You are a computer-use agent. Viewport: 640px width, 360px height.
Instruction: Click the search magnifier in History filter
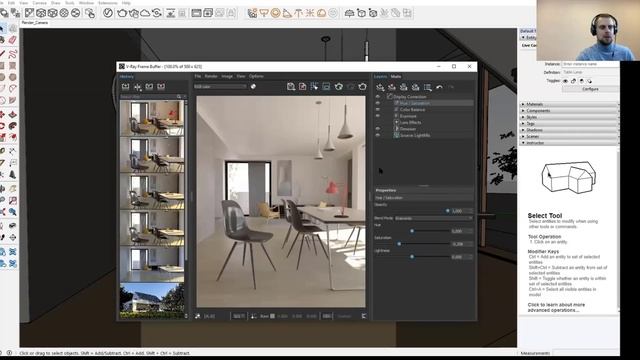pyautogui.click(x=179, y=97)
